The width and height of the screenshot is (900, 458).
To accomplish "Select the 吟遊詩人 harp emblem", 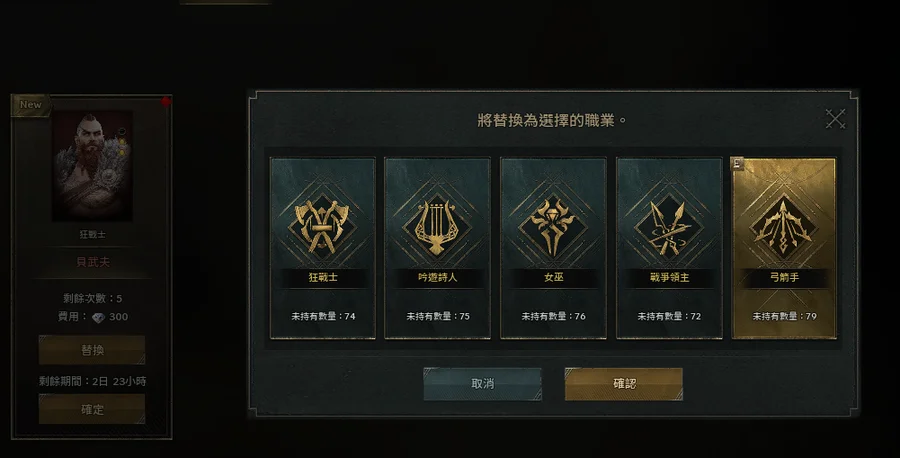I will click(437, 226).
